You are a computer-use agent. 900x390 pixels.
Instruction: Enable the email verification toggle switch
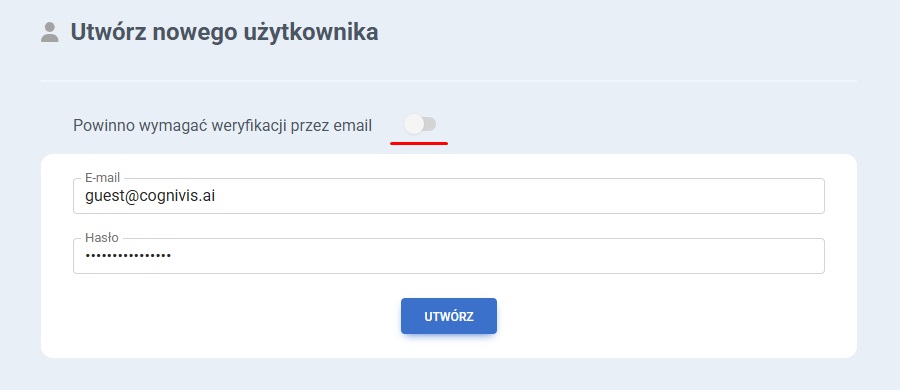click(420, 124)
